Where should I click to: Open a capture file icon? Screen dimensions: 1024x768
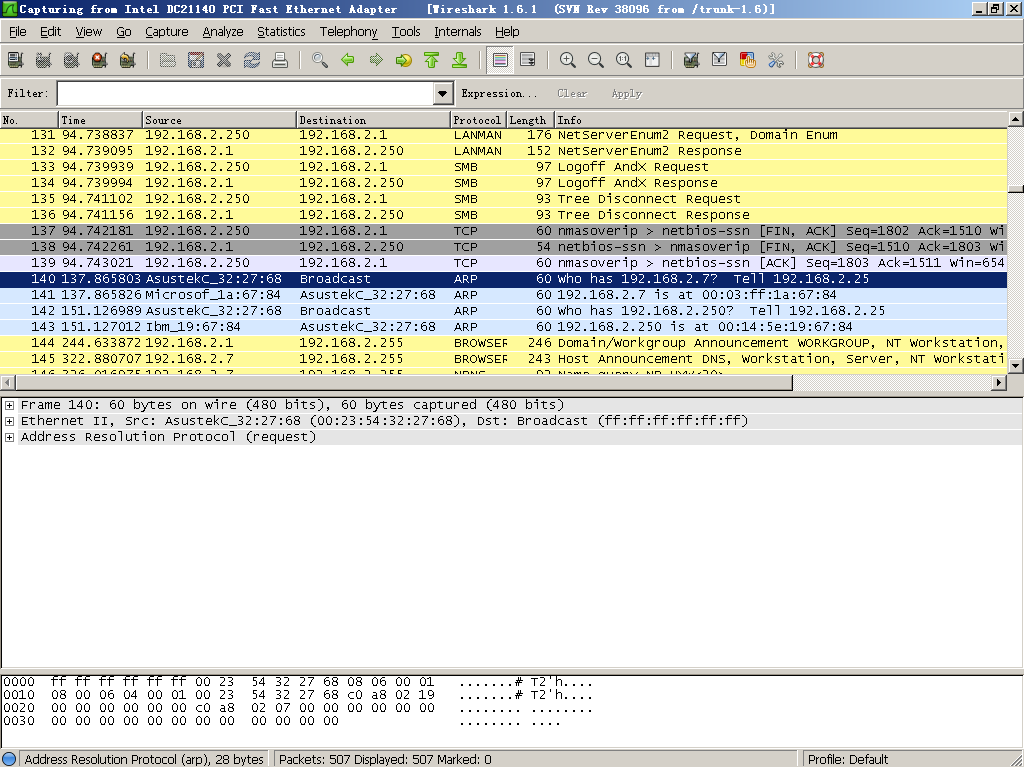168,61
